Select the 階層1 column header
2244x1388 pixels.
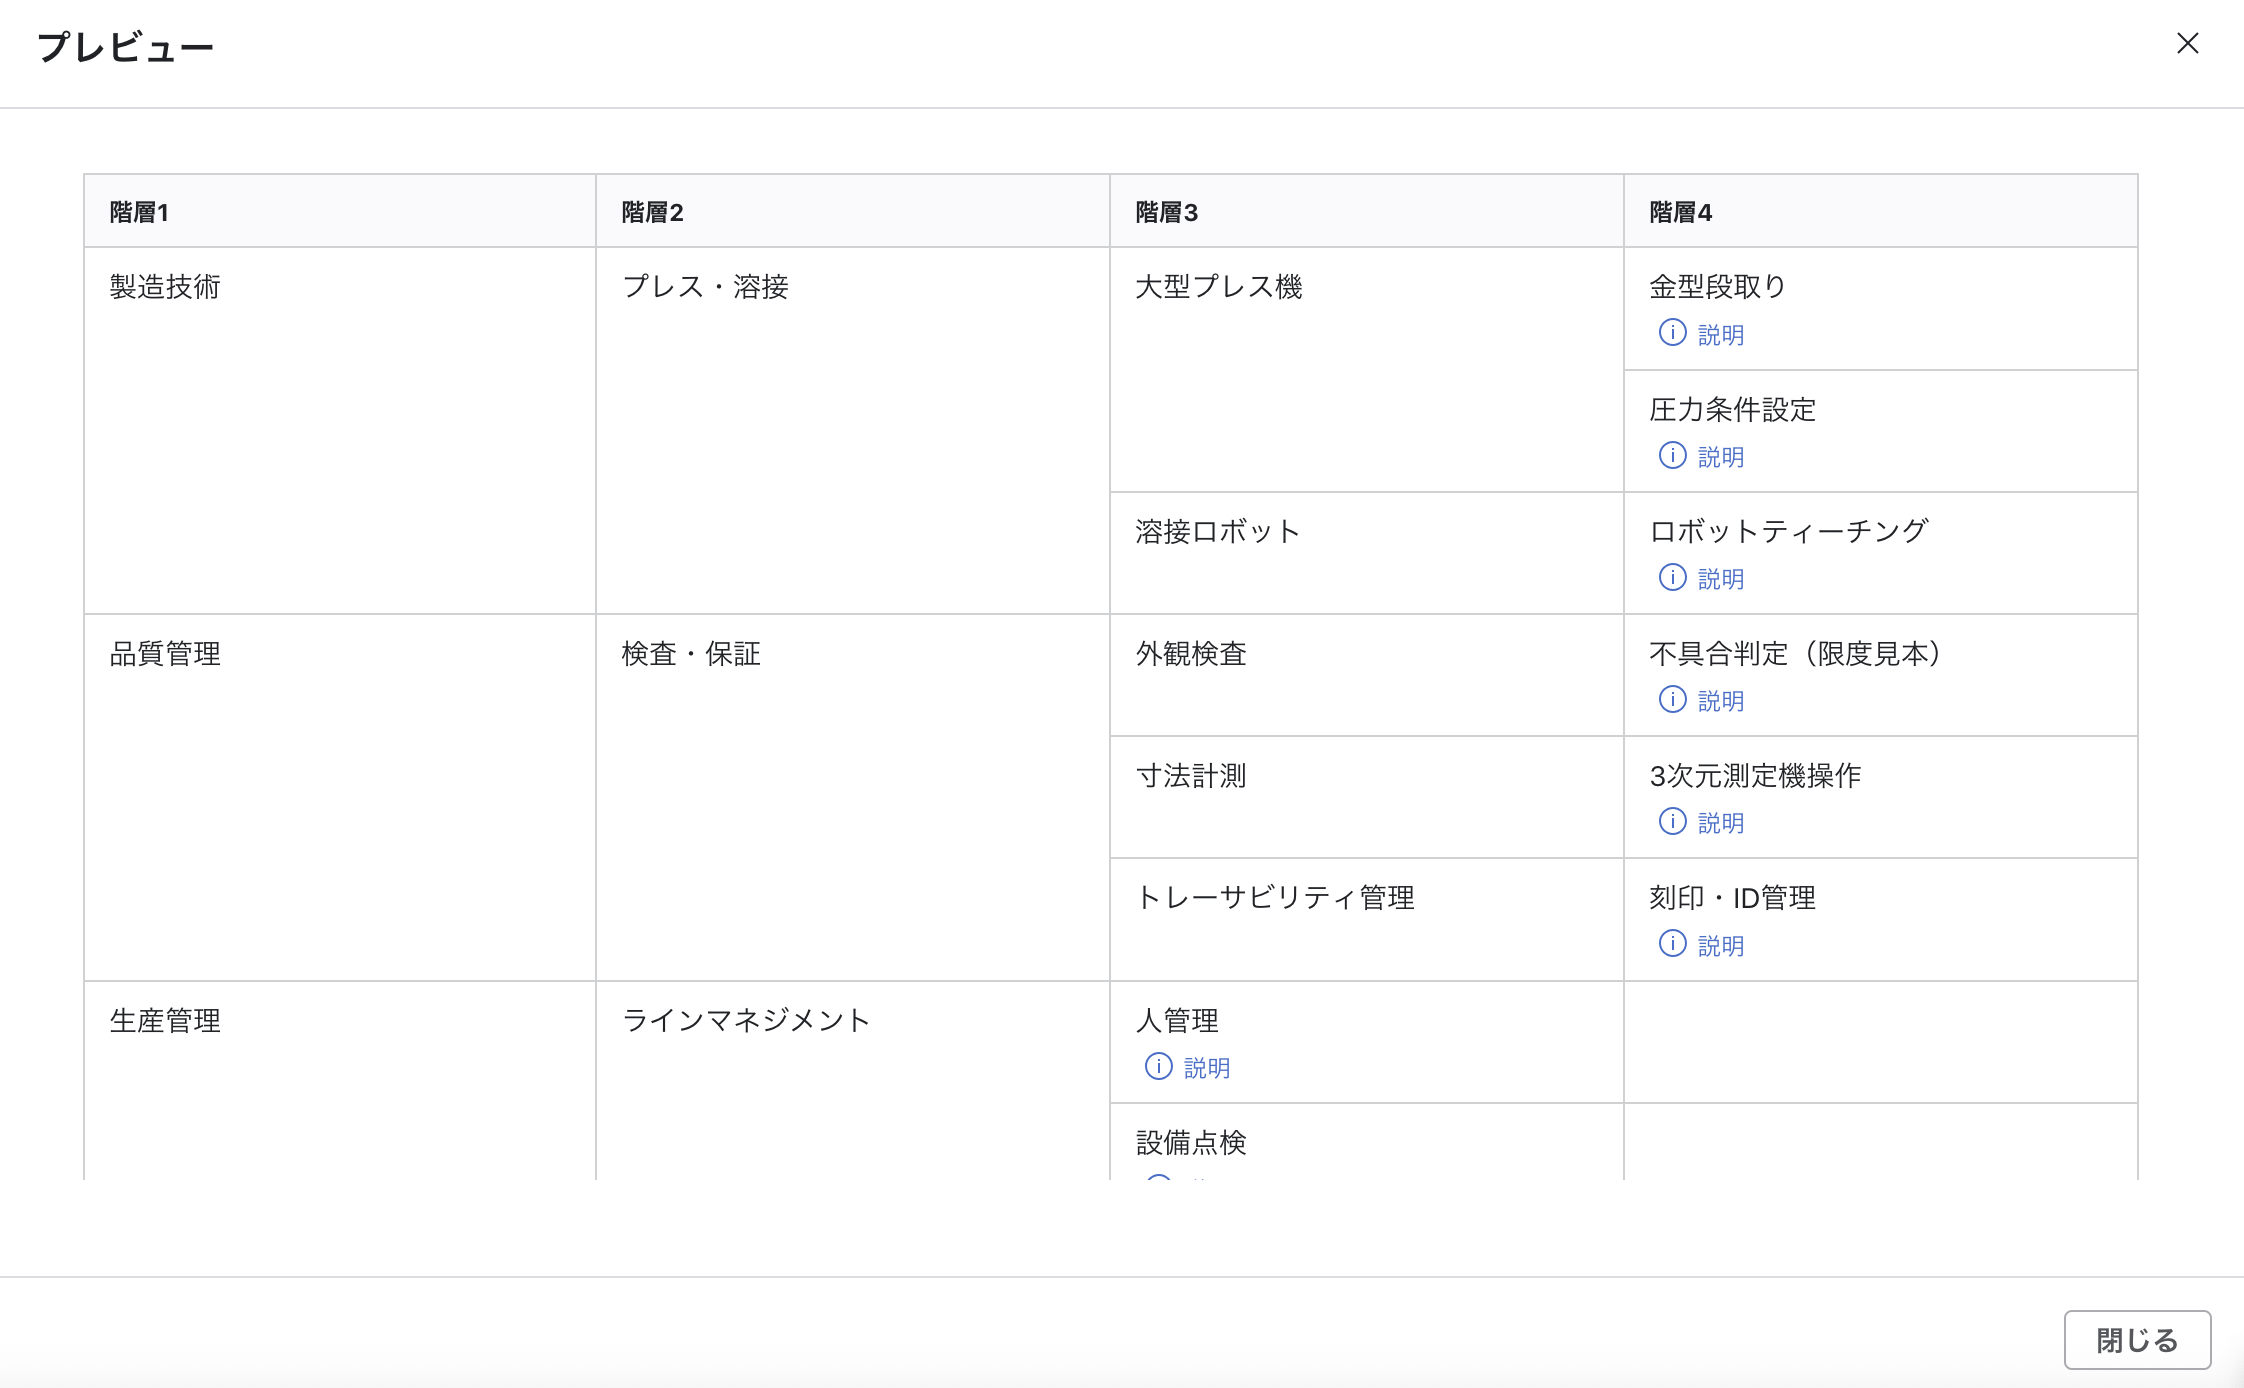click(x=138, y=211)
